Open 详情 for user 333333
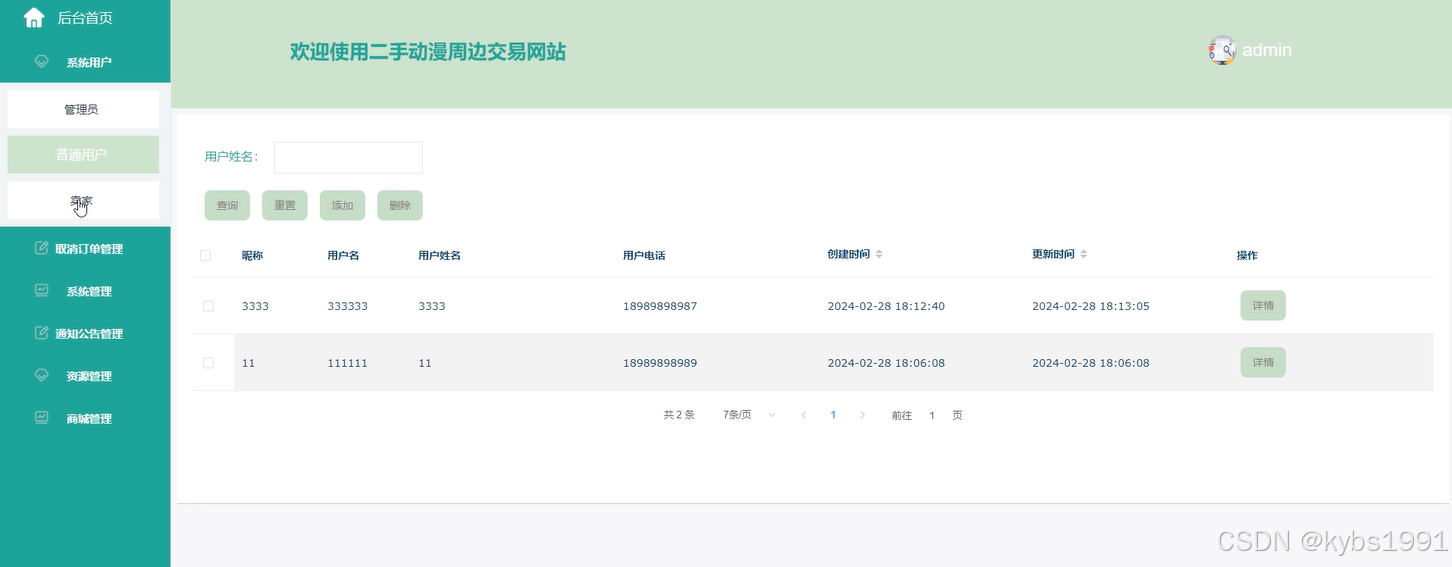 coord(1263,306)
